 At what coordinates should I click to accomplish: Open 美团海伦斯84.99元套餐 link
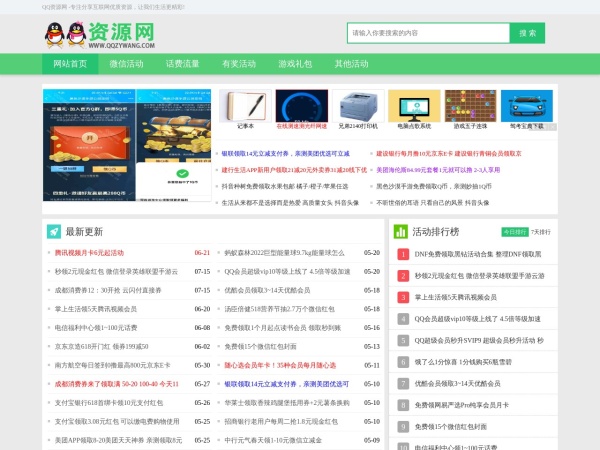(438, 170)
